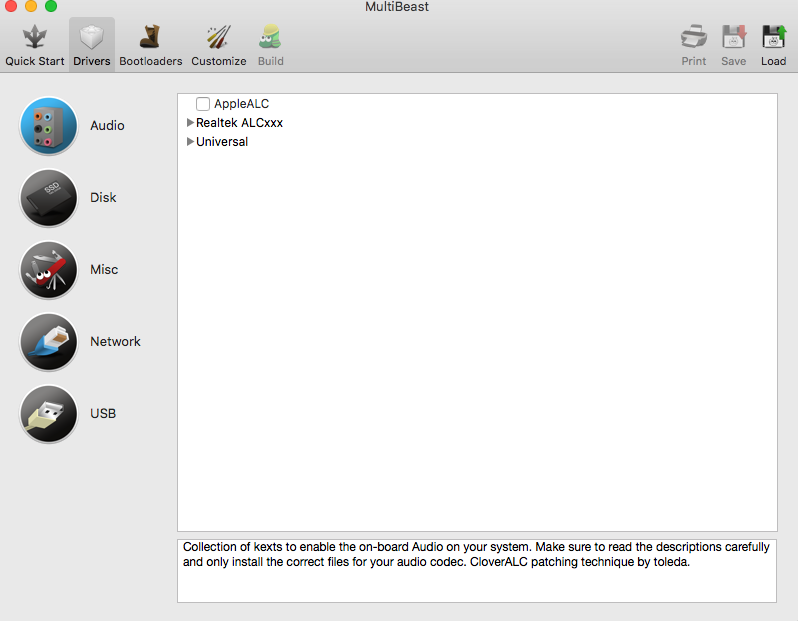The width and height of the screenshot is (798, 621).
Task: Click the Load floppy icon
Action: (774, 37)
